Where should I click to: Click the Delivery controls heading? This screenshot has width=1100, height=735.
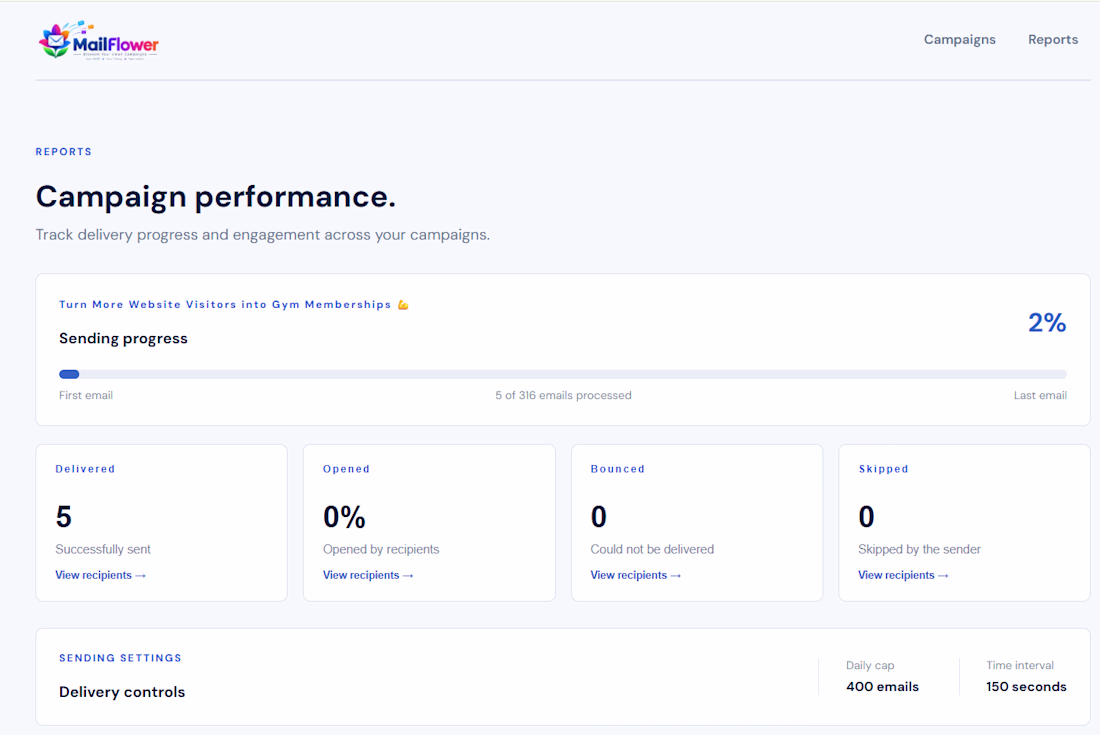click(x=122, y=692)
